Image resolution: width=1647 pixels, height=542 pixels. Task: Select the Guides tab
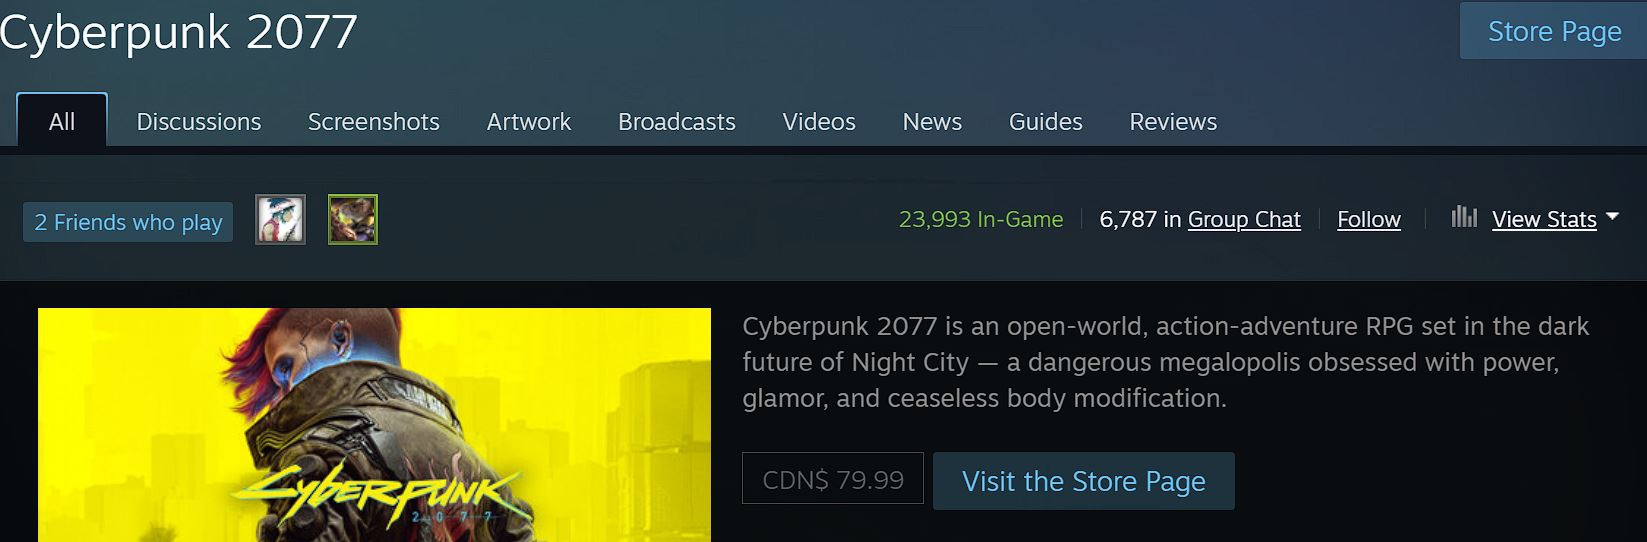point(1046,122)
